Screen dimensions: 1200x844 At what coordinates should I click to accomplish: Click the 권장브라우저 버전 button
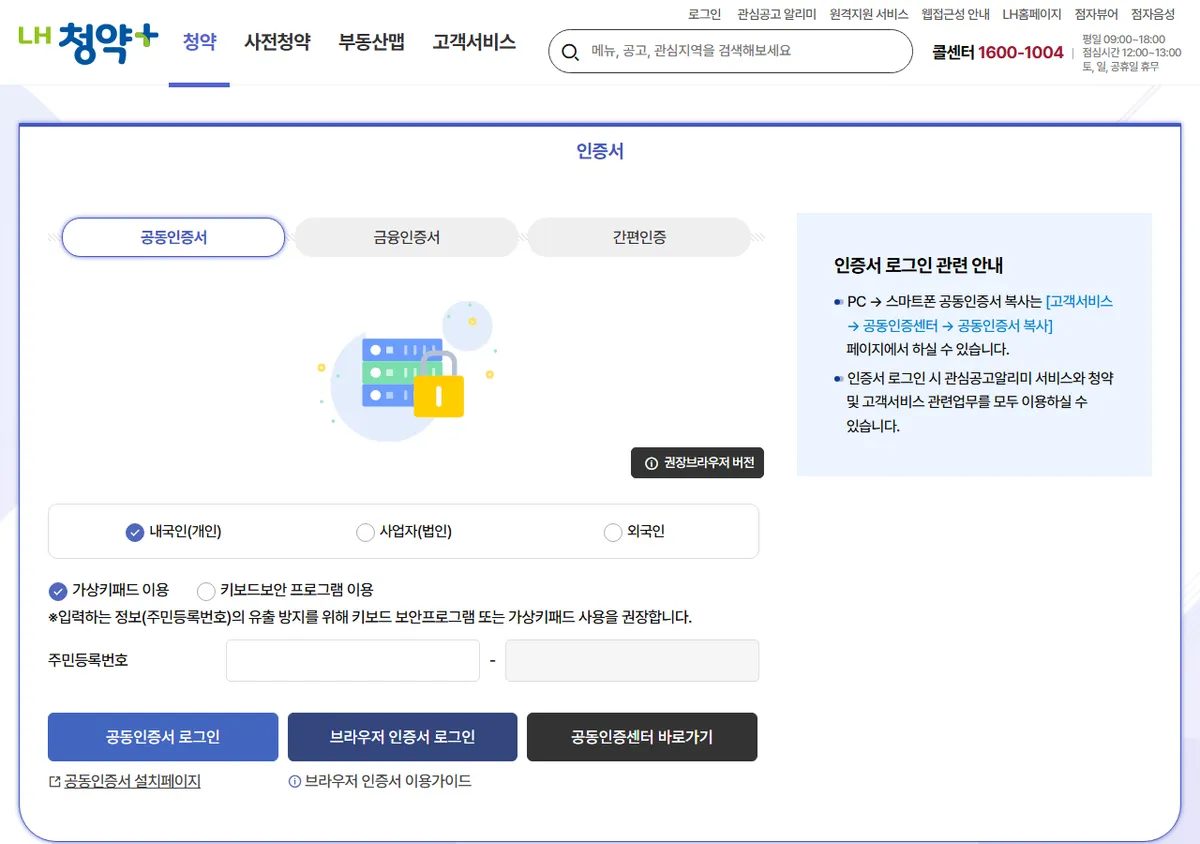(697, 463)
